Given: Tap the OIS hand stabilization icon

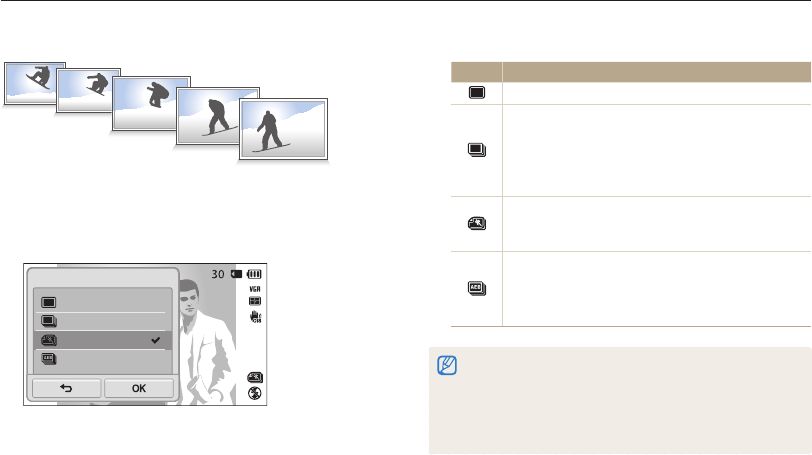Looking at the screenshot, I should (255, 317).
